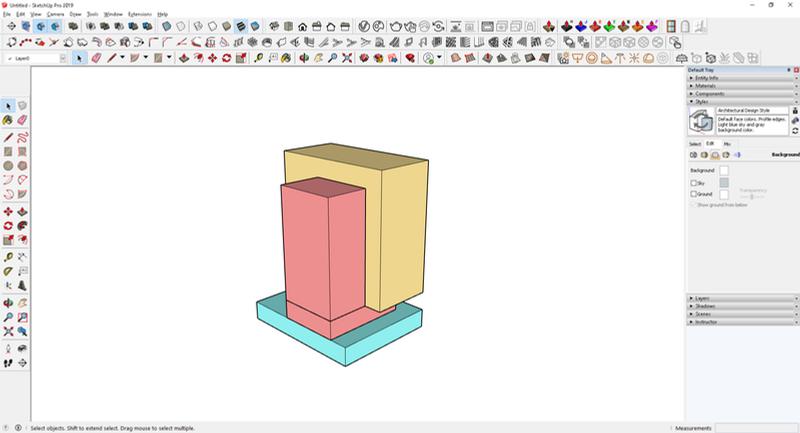Expand the Instructor panel
The image size is (800, 433).
coord(743,322)
